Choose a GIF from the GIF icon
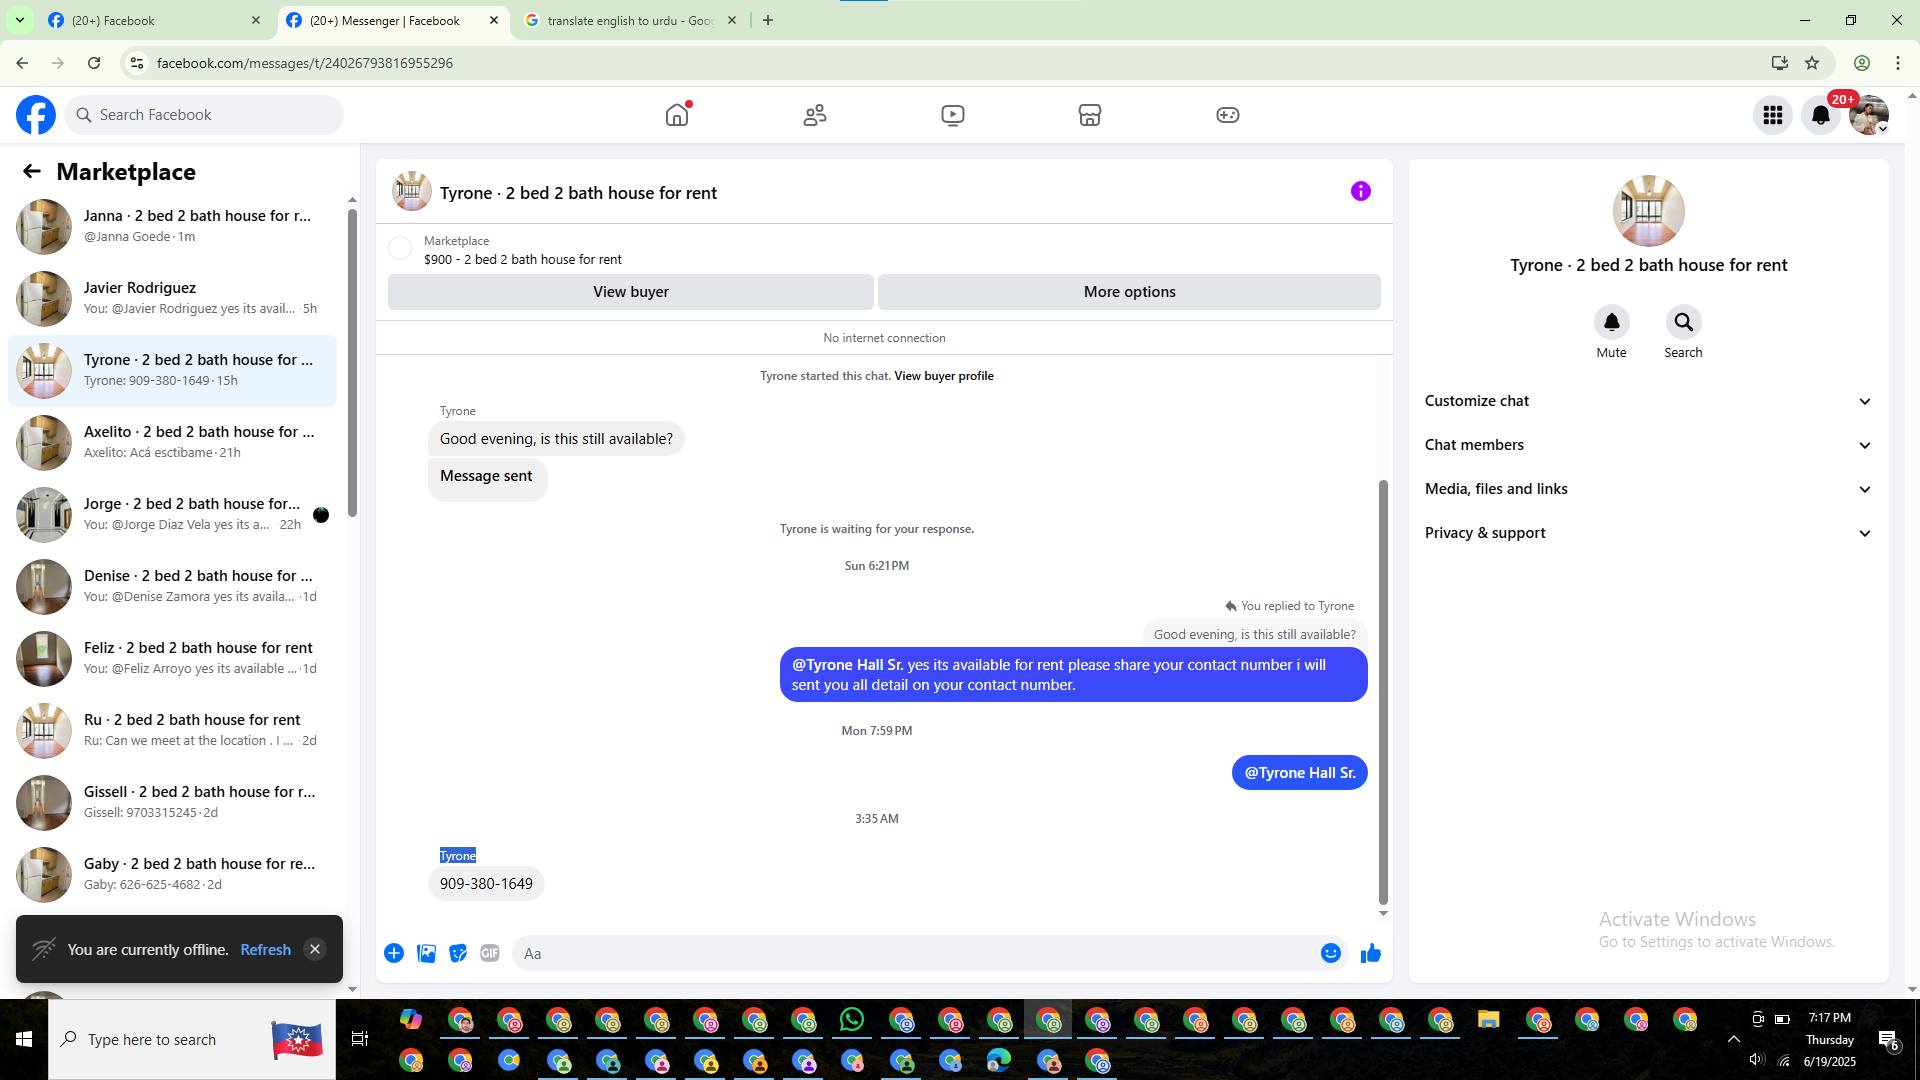1920x1080 pixels. tap(490, 953)
